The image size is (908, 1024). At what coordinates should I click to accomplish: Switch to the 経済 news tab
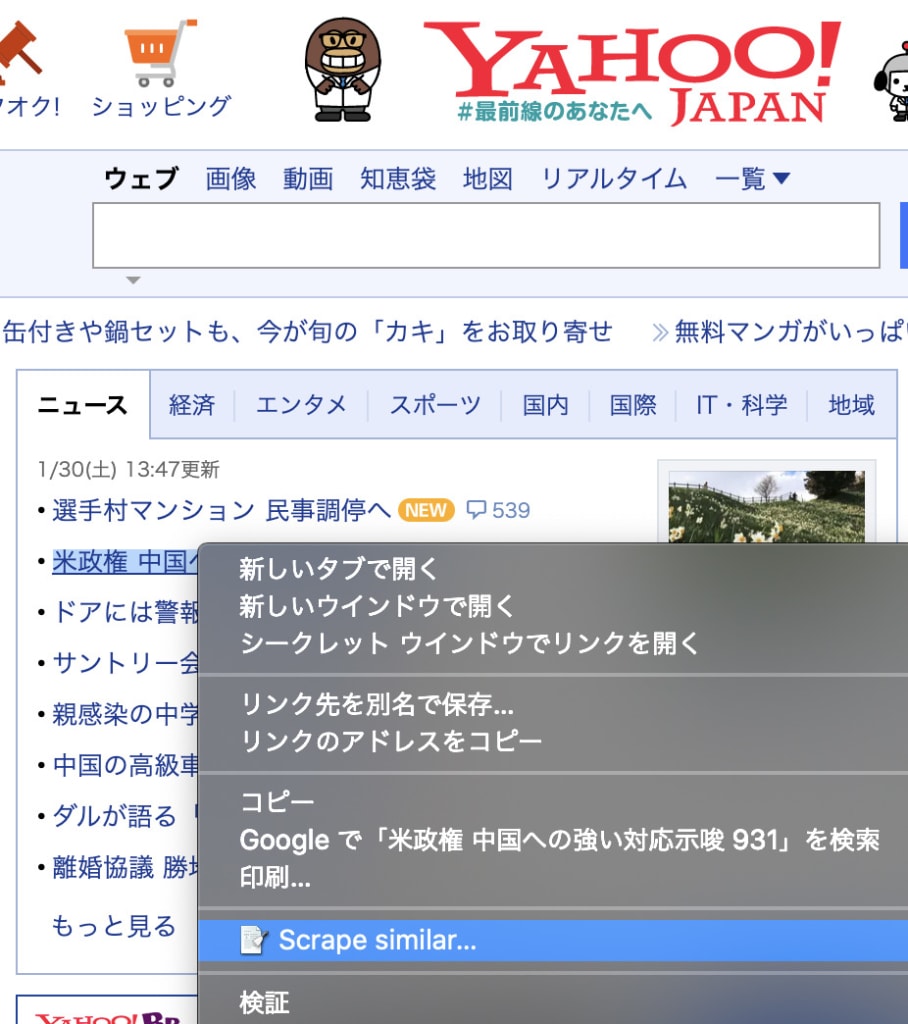pyautogui.click(x=192, y=405)
